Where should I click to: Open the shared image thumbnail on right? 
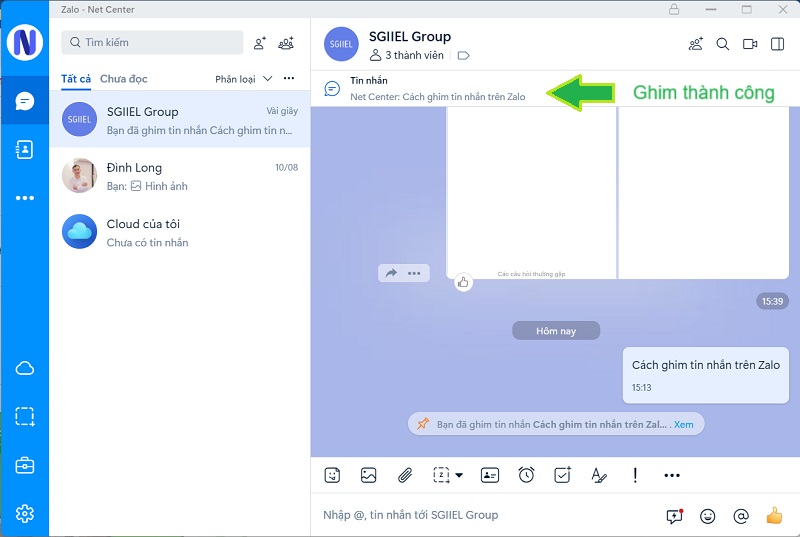pos(704,192)
